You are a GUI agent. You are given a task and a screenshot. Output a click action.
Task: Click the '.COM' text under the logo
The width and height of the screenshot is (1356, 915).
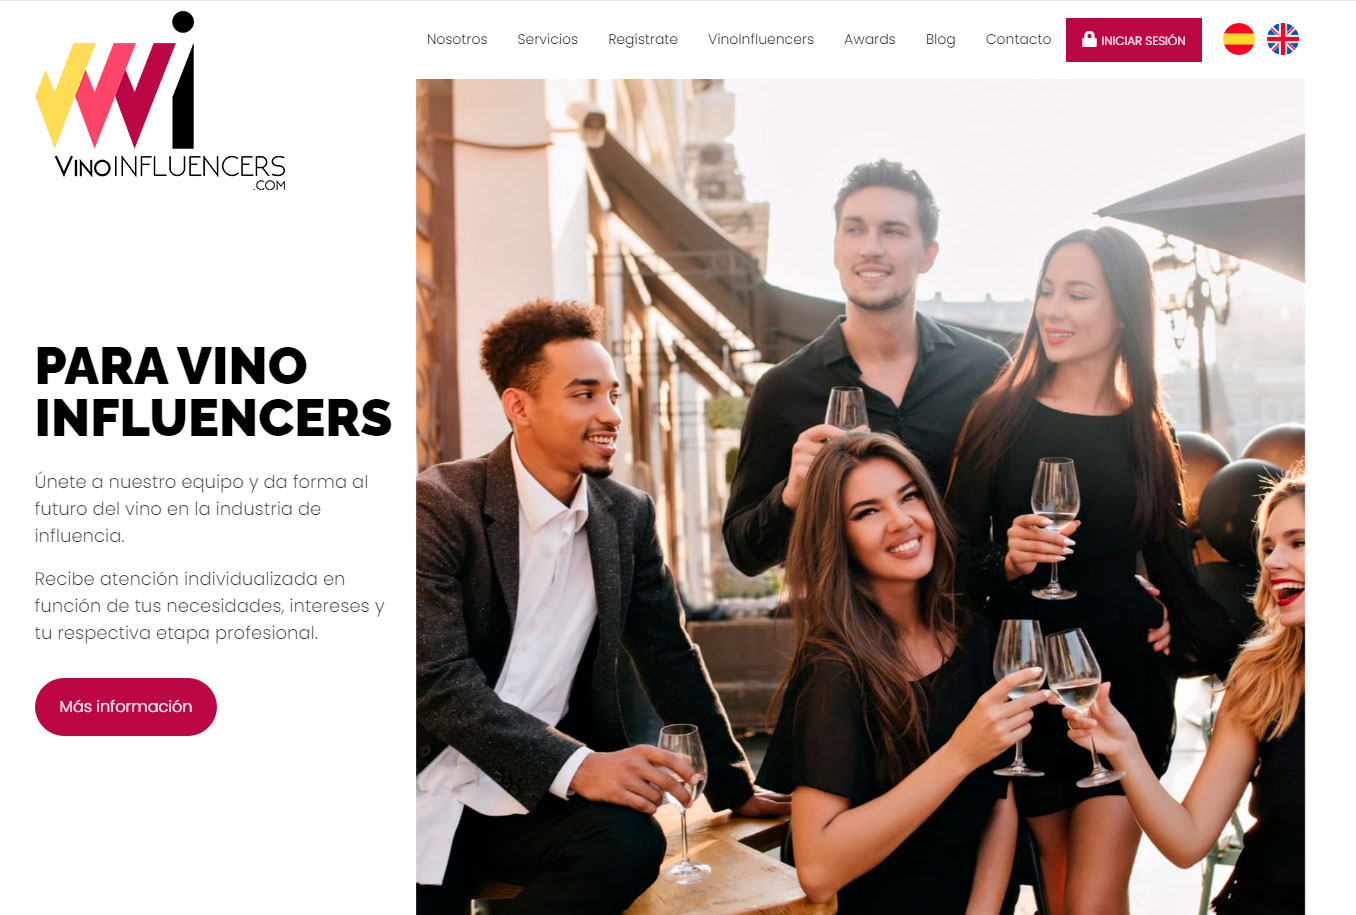270,185
